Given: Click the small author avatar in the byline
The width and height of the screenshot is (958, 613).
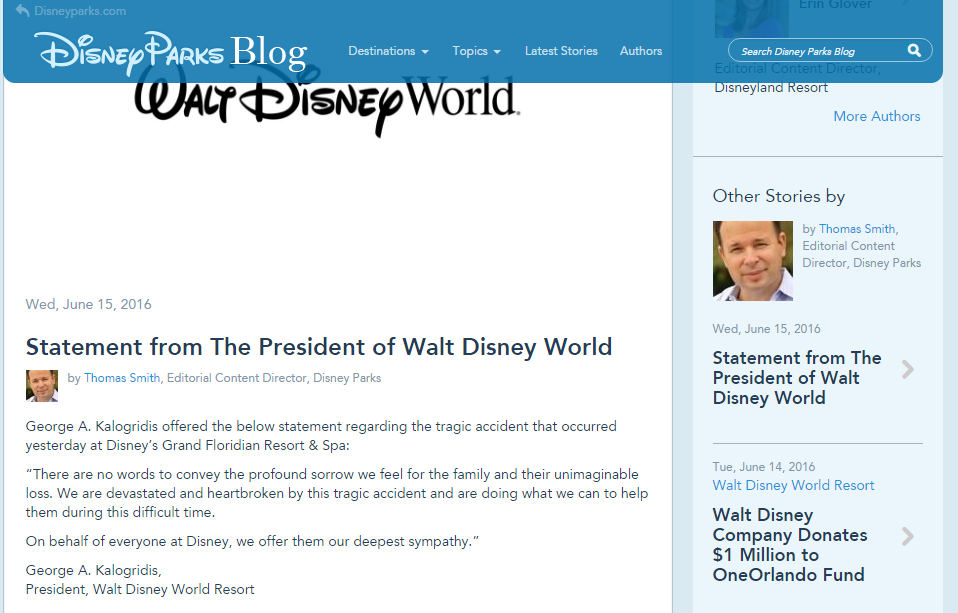Looking at the screenshot, I should coord(42,385).
